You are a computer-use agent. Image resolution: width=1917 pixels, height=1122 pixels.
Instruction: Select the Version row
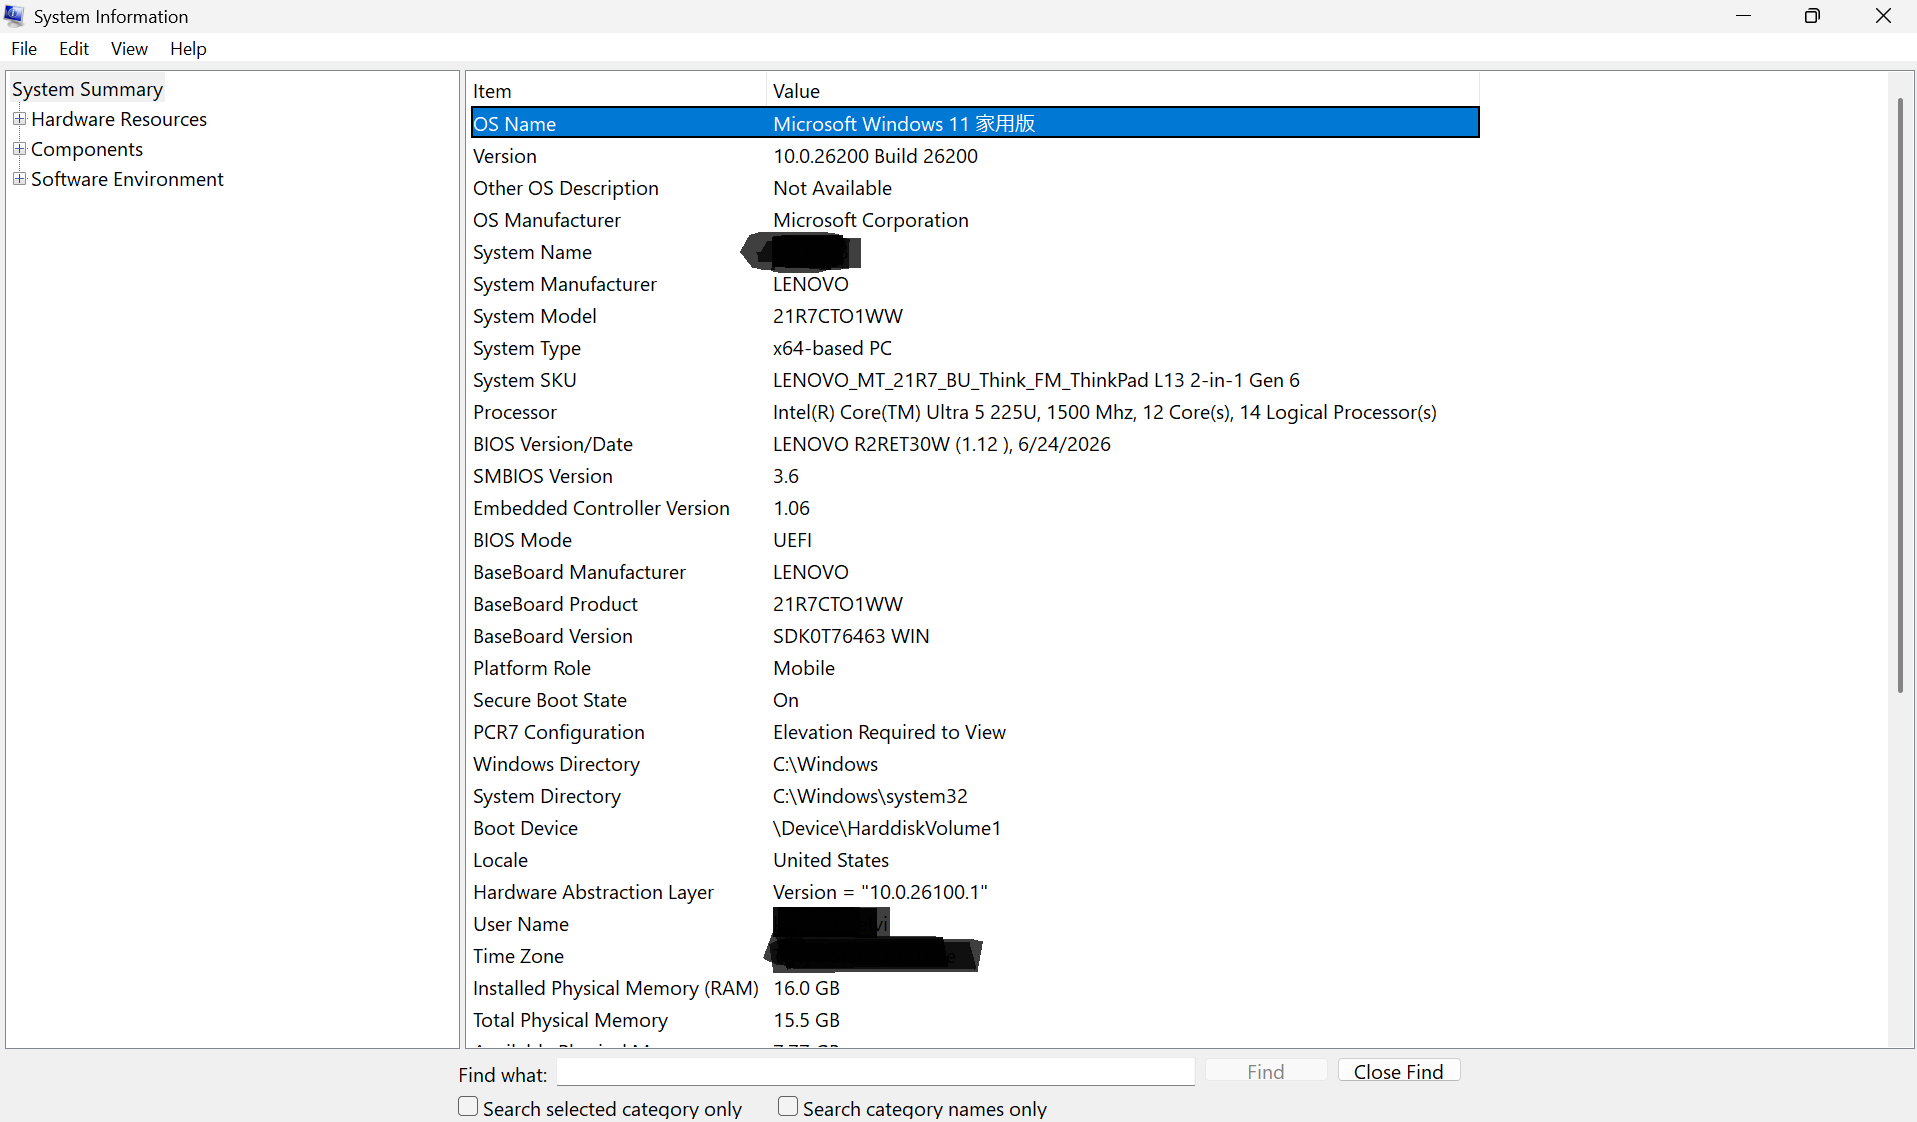[x=975, y=156]
